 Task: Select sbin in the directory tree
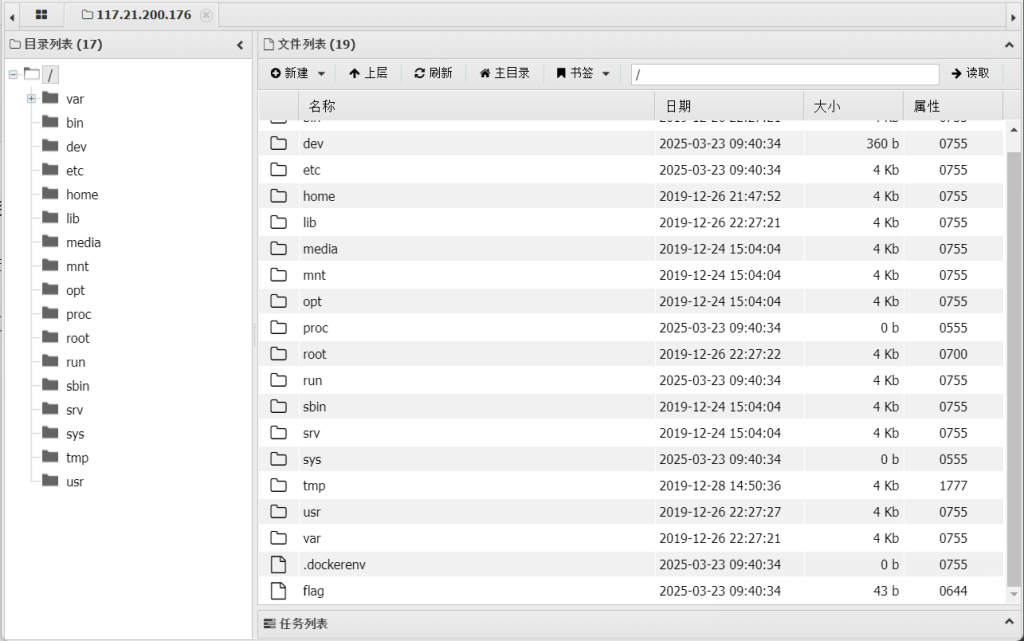(x=77, y=386)
